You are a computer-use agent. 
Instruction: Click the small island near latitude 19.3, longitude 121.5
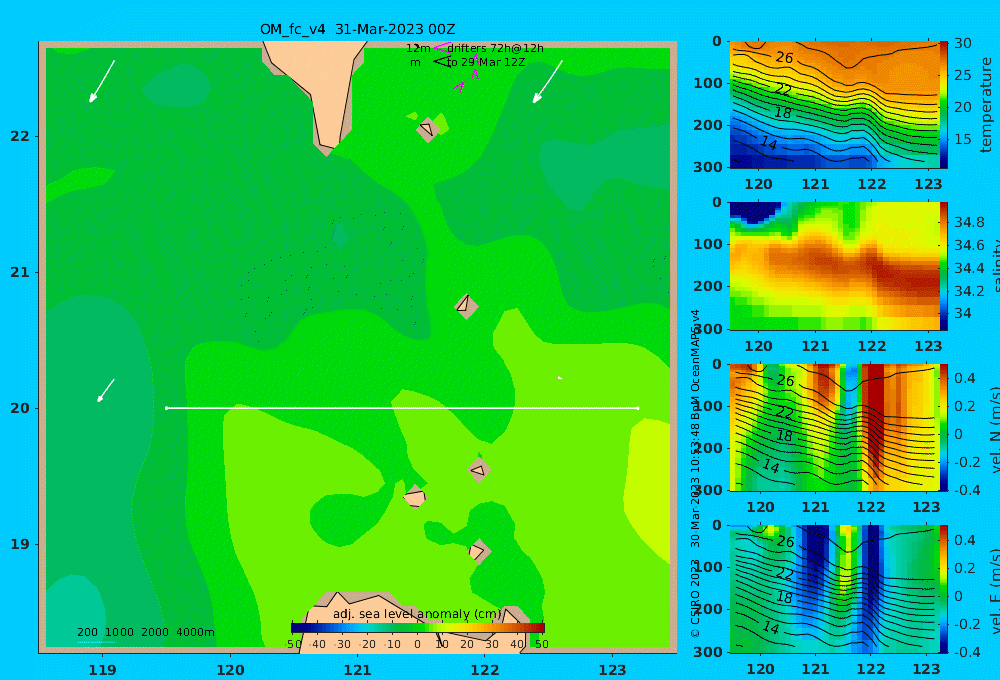click(x=415, y=497)
